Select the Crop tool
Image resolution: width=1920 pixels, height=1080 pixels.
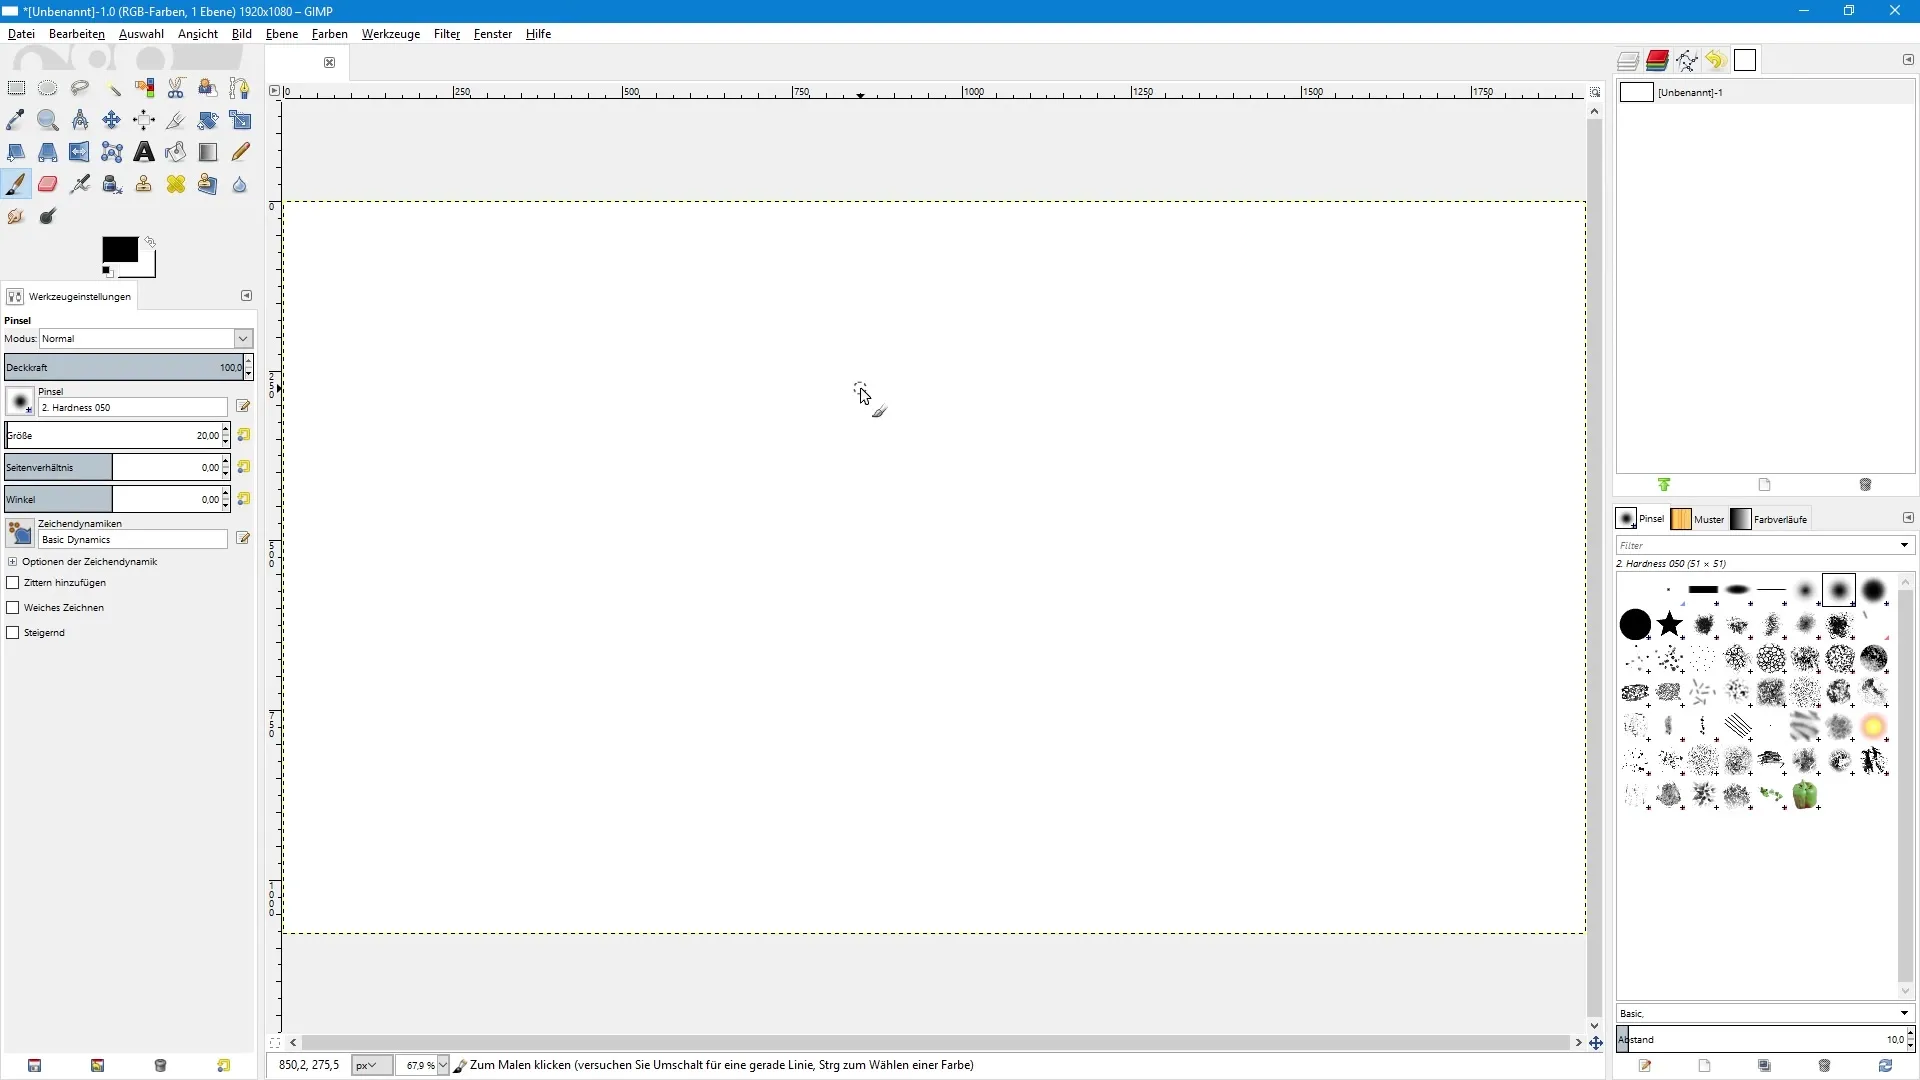(176, 120)
